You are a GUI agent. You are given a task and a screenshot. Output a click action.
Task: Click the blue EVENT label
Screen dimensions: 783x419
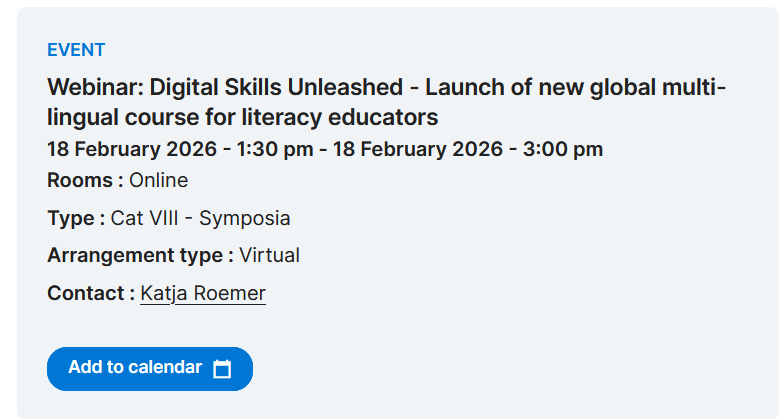tap(76, 50)
